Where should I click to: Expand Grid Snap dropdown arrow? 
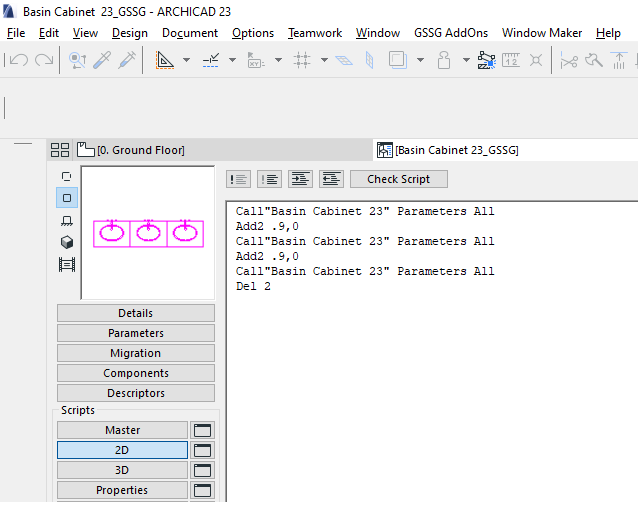click(x=324, y=60)
